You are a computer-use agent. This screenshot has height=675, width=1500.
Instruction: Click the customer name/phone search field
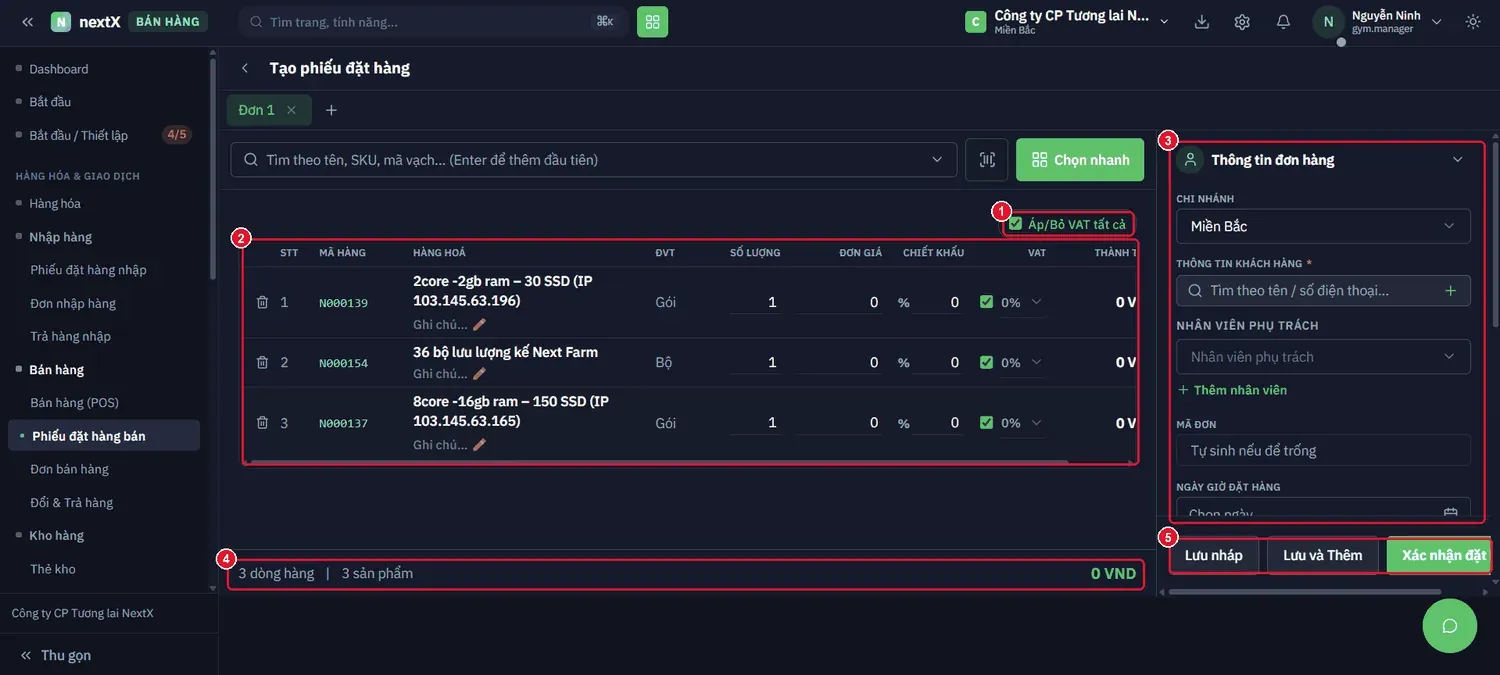[1323, 291]
